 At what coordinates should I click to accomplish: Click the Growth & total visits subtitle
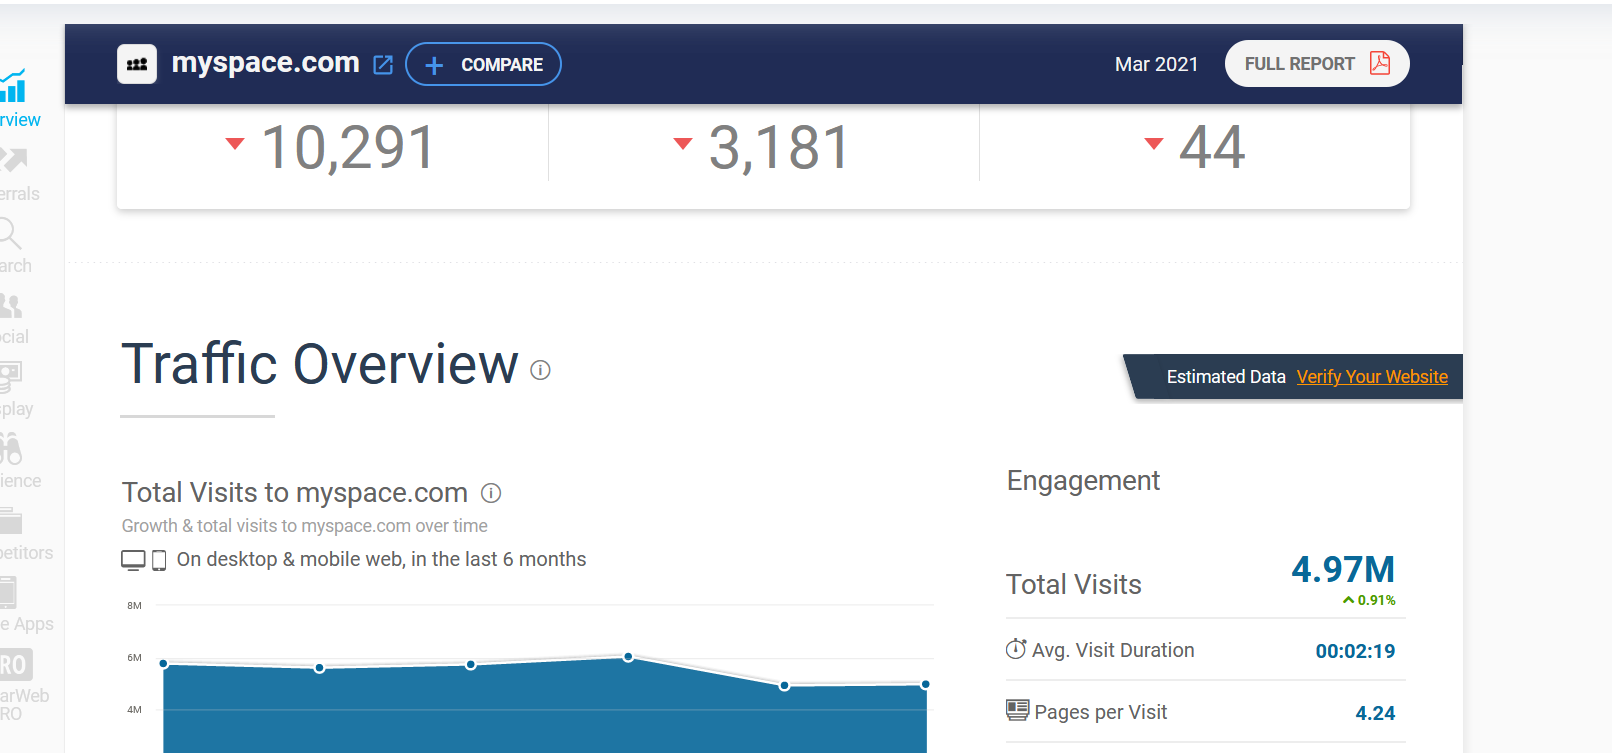pyautogui.click(x=305, y=526)
